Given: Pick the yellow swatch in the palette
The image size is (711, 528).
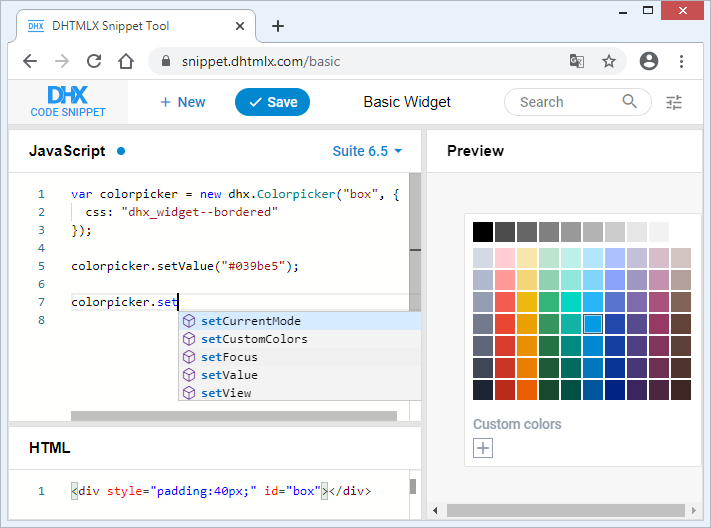Looking at the screenshot, I should pyautogui.click(x=527, y=302).
